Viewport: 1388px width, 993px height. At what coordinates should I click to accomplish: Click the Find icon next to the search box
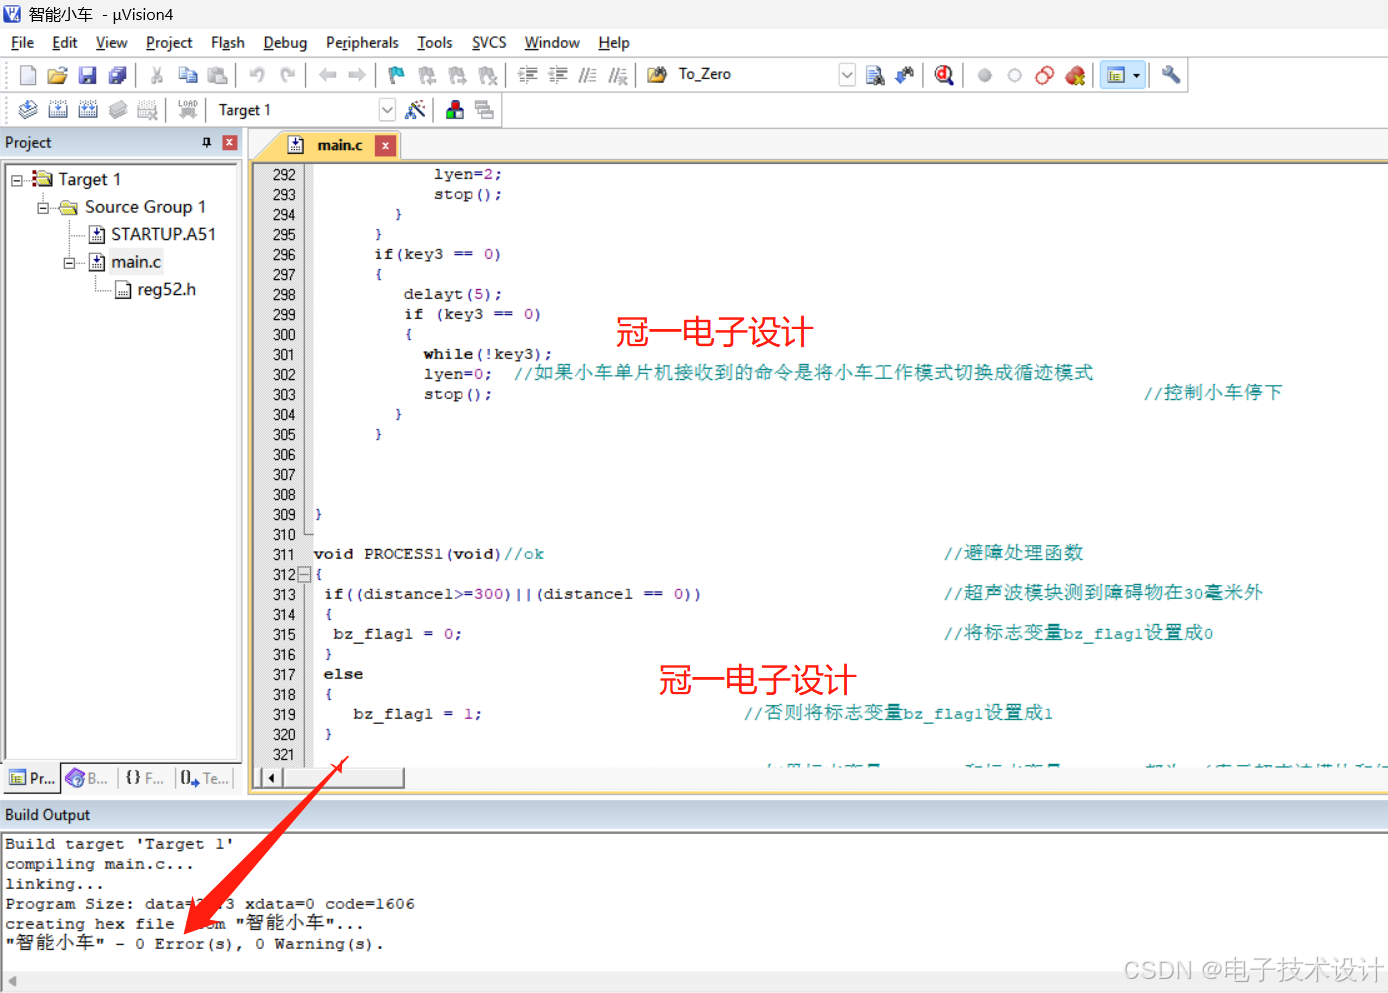(x=875, y=75)
